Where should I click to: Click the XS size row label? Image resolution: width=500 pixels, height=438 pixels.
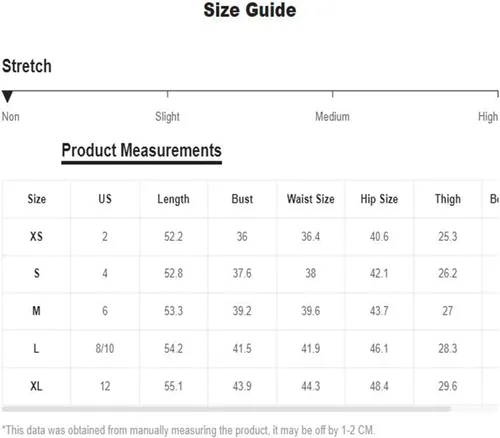(36, 237)
